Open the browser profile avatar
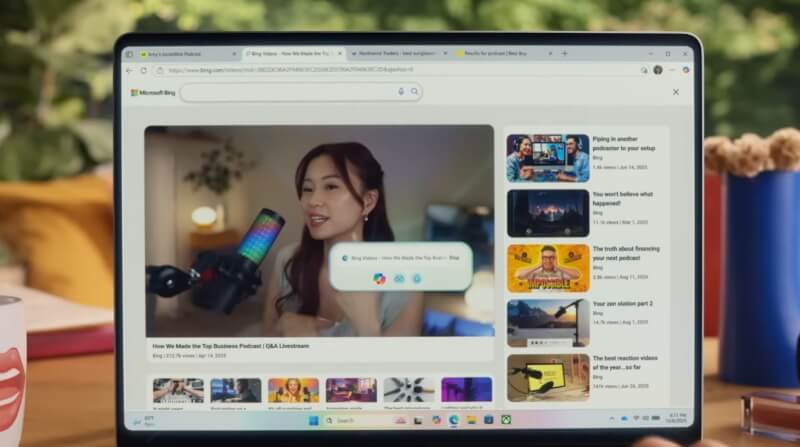This screenshot has width=800, height=447. coord(658,70)
